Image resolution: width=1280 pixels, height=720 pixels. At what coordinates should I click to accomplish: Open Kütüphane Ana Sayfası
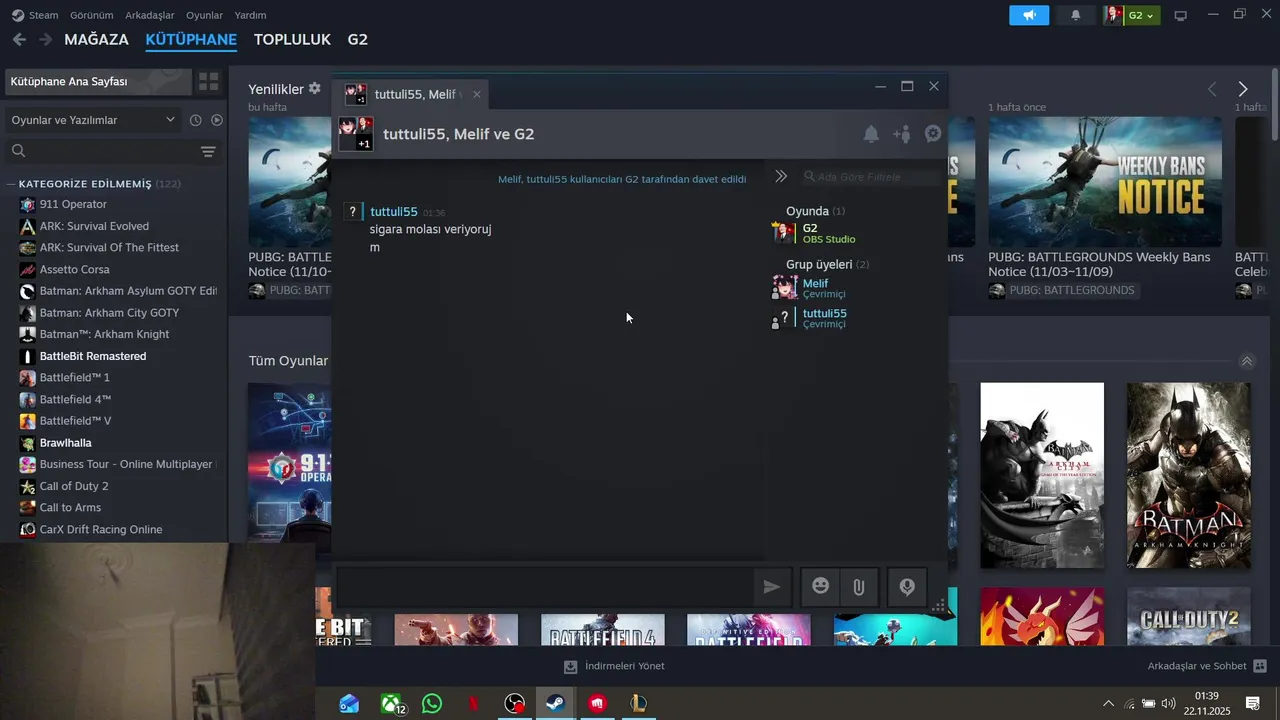pos(97,82)
